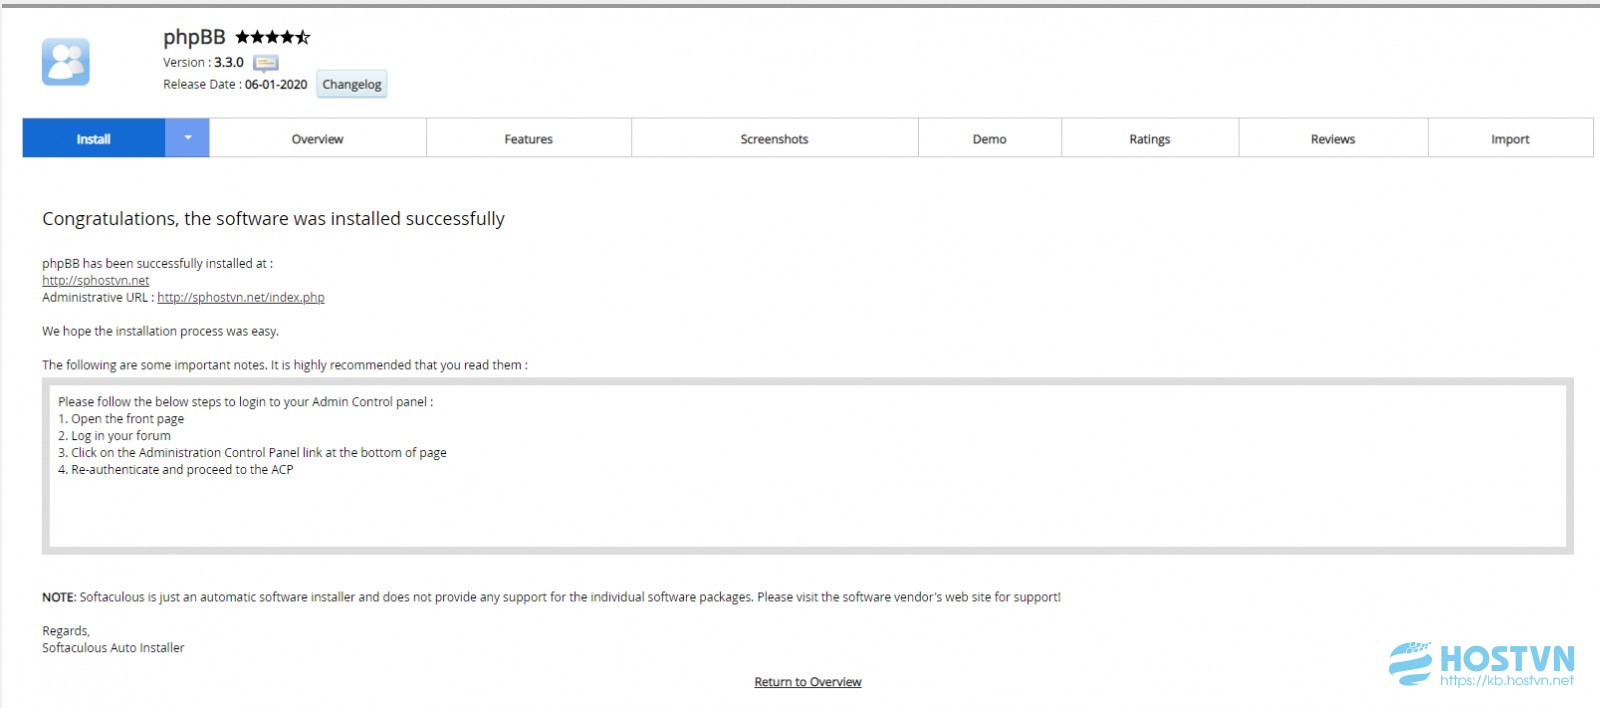View the Screenshots tab

[x=775, y=139]
